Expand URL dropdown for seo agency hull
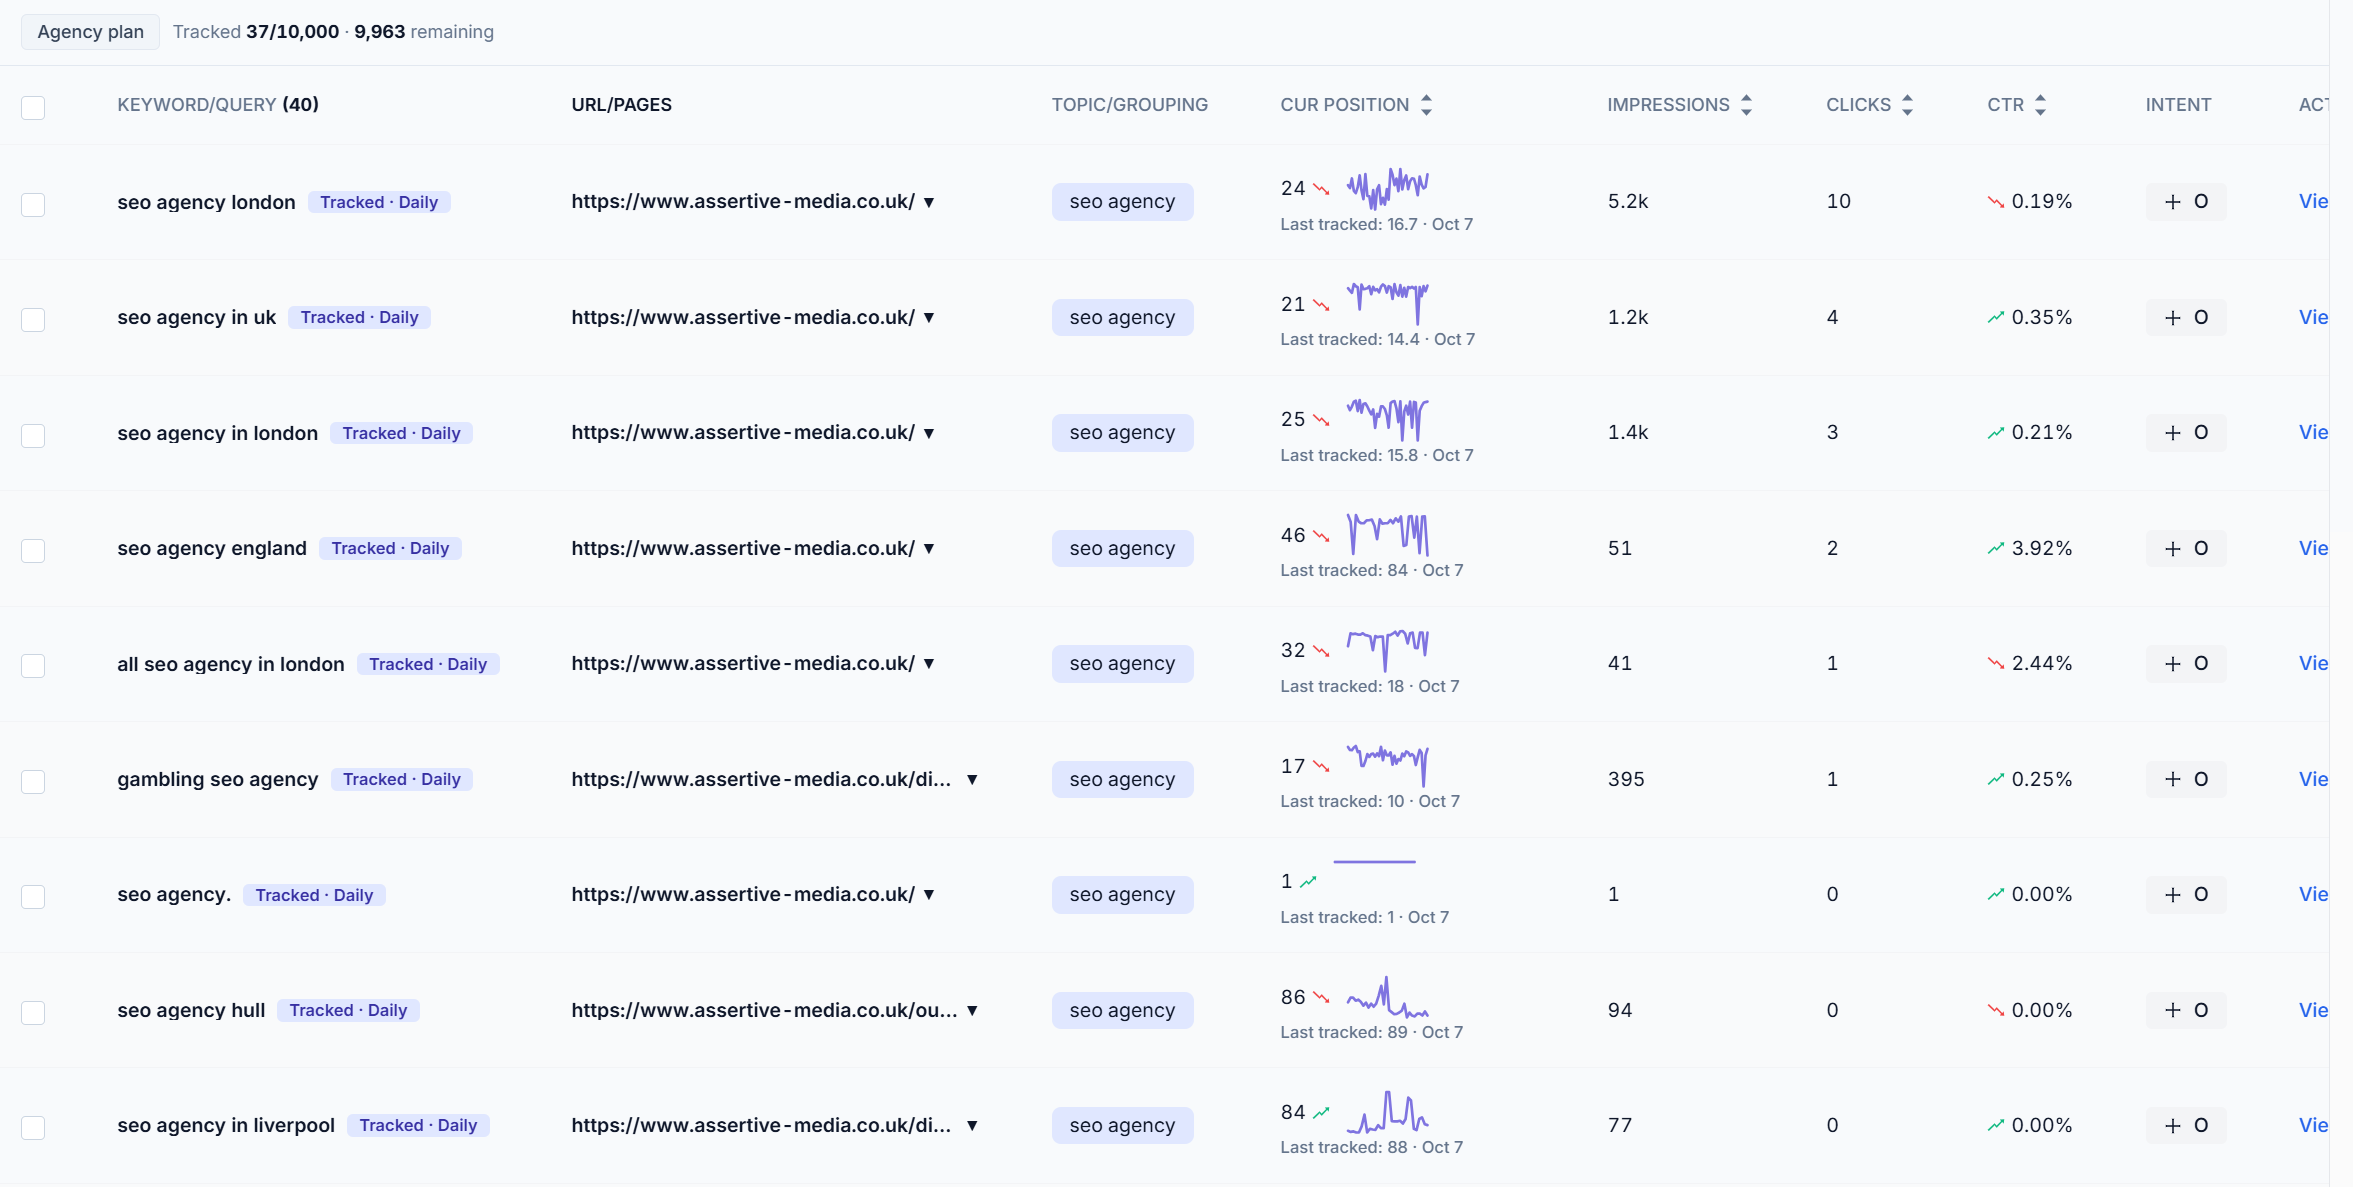2353x1187 pixels. tap(972, 1010)
